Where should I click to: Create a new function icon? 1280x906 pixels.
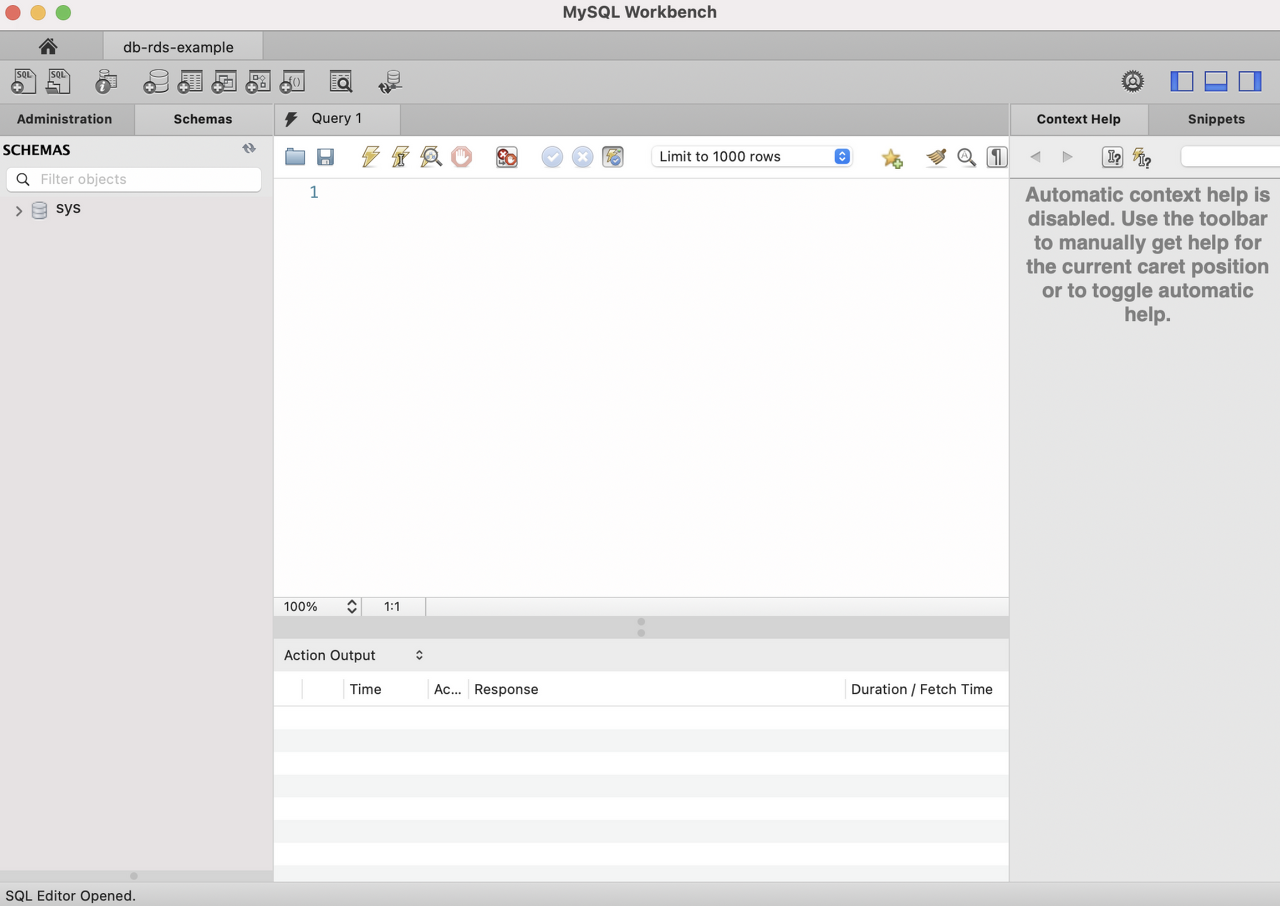tap(292, 82)
